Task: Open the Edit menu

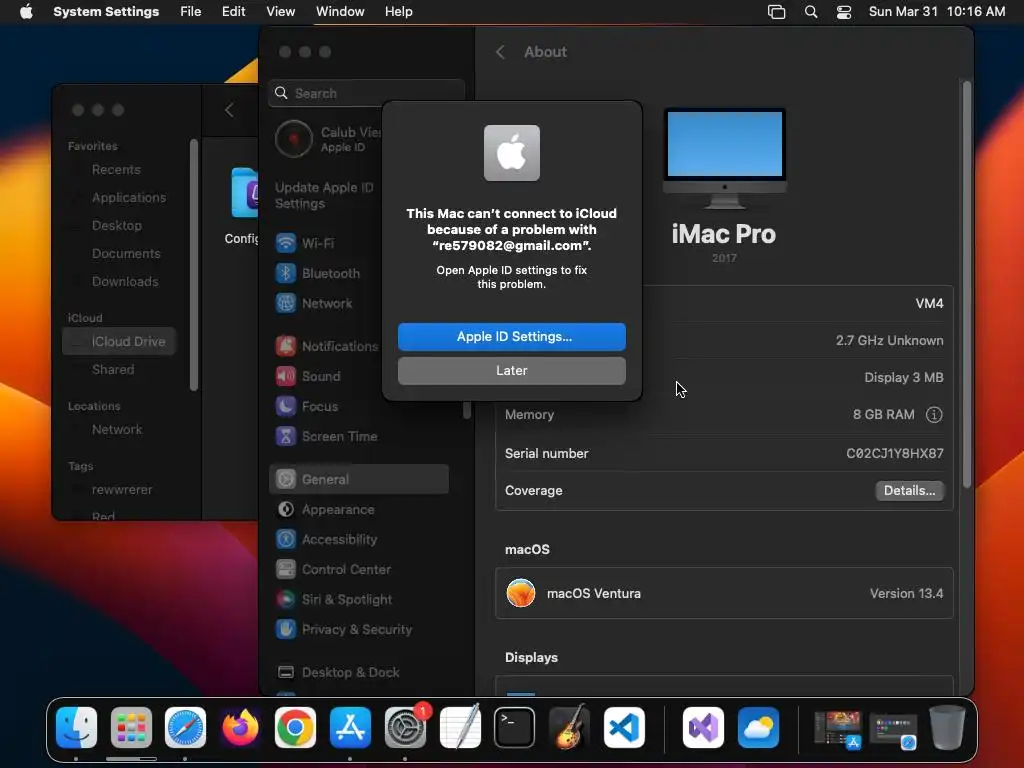Action: click(x=233, y=12)
